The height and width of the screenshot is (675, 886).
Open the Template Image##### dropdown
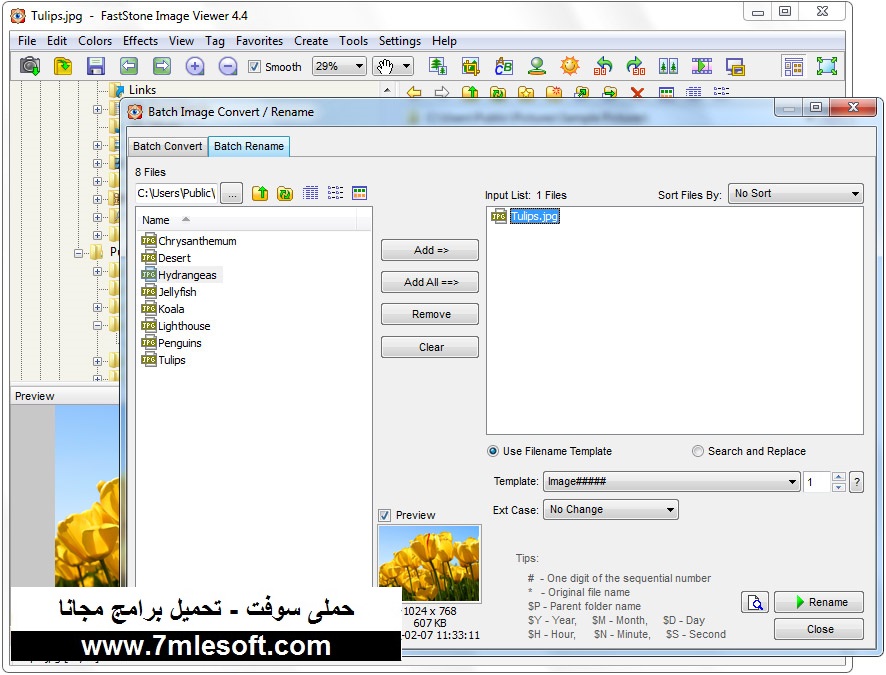click(672, 481)
